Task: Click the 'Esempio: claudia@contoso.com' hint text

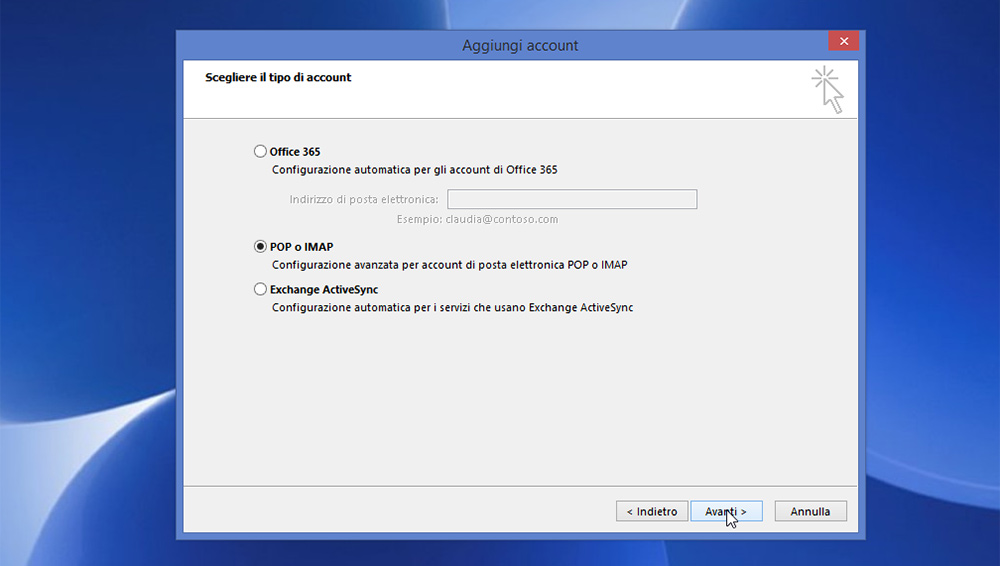Action: pos(477,220)
